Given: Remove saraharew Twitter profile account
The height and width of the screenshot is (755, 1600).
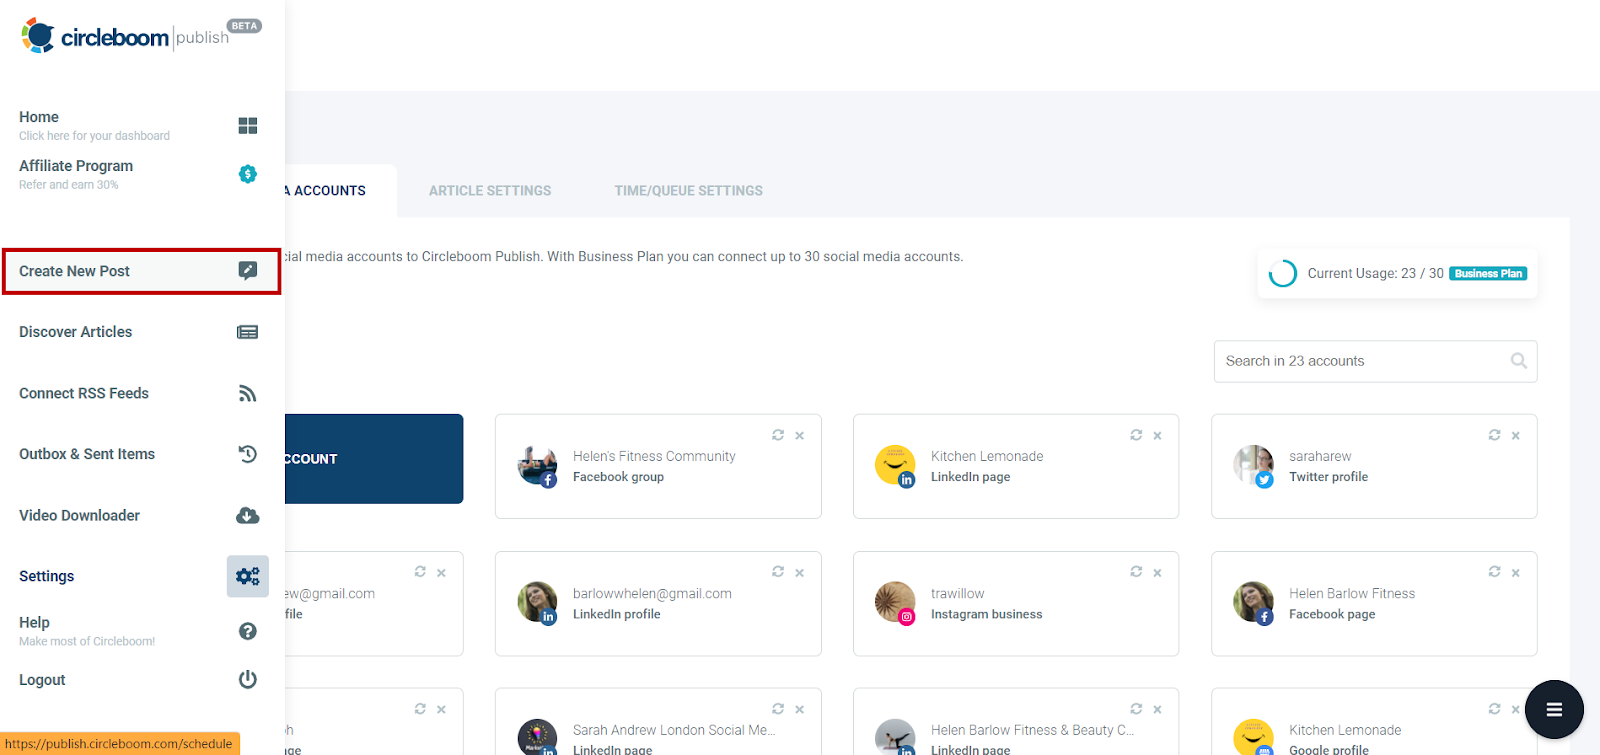Looking at the screenshot, I should point(1516,436).
